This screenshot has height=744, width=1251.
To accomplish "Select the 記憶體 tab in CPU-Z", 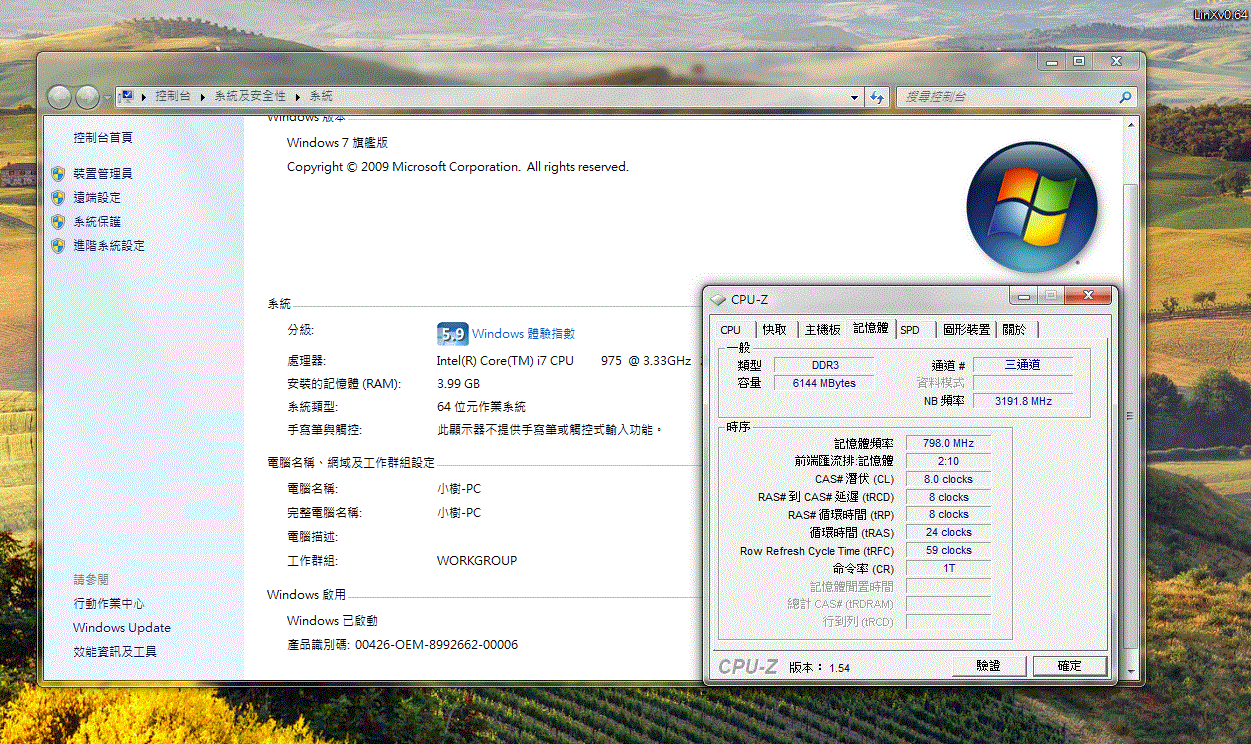I will pos(871,328).
